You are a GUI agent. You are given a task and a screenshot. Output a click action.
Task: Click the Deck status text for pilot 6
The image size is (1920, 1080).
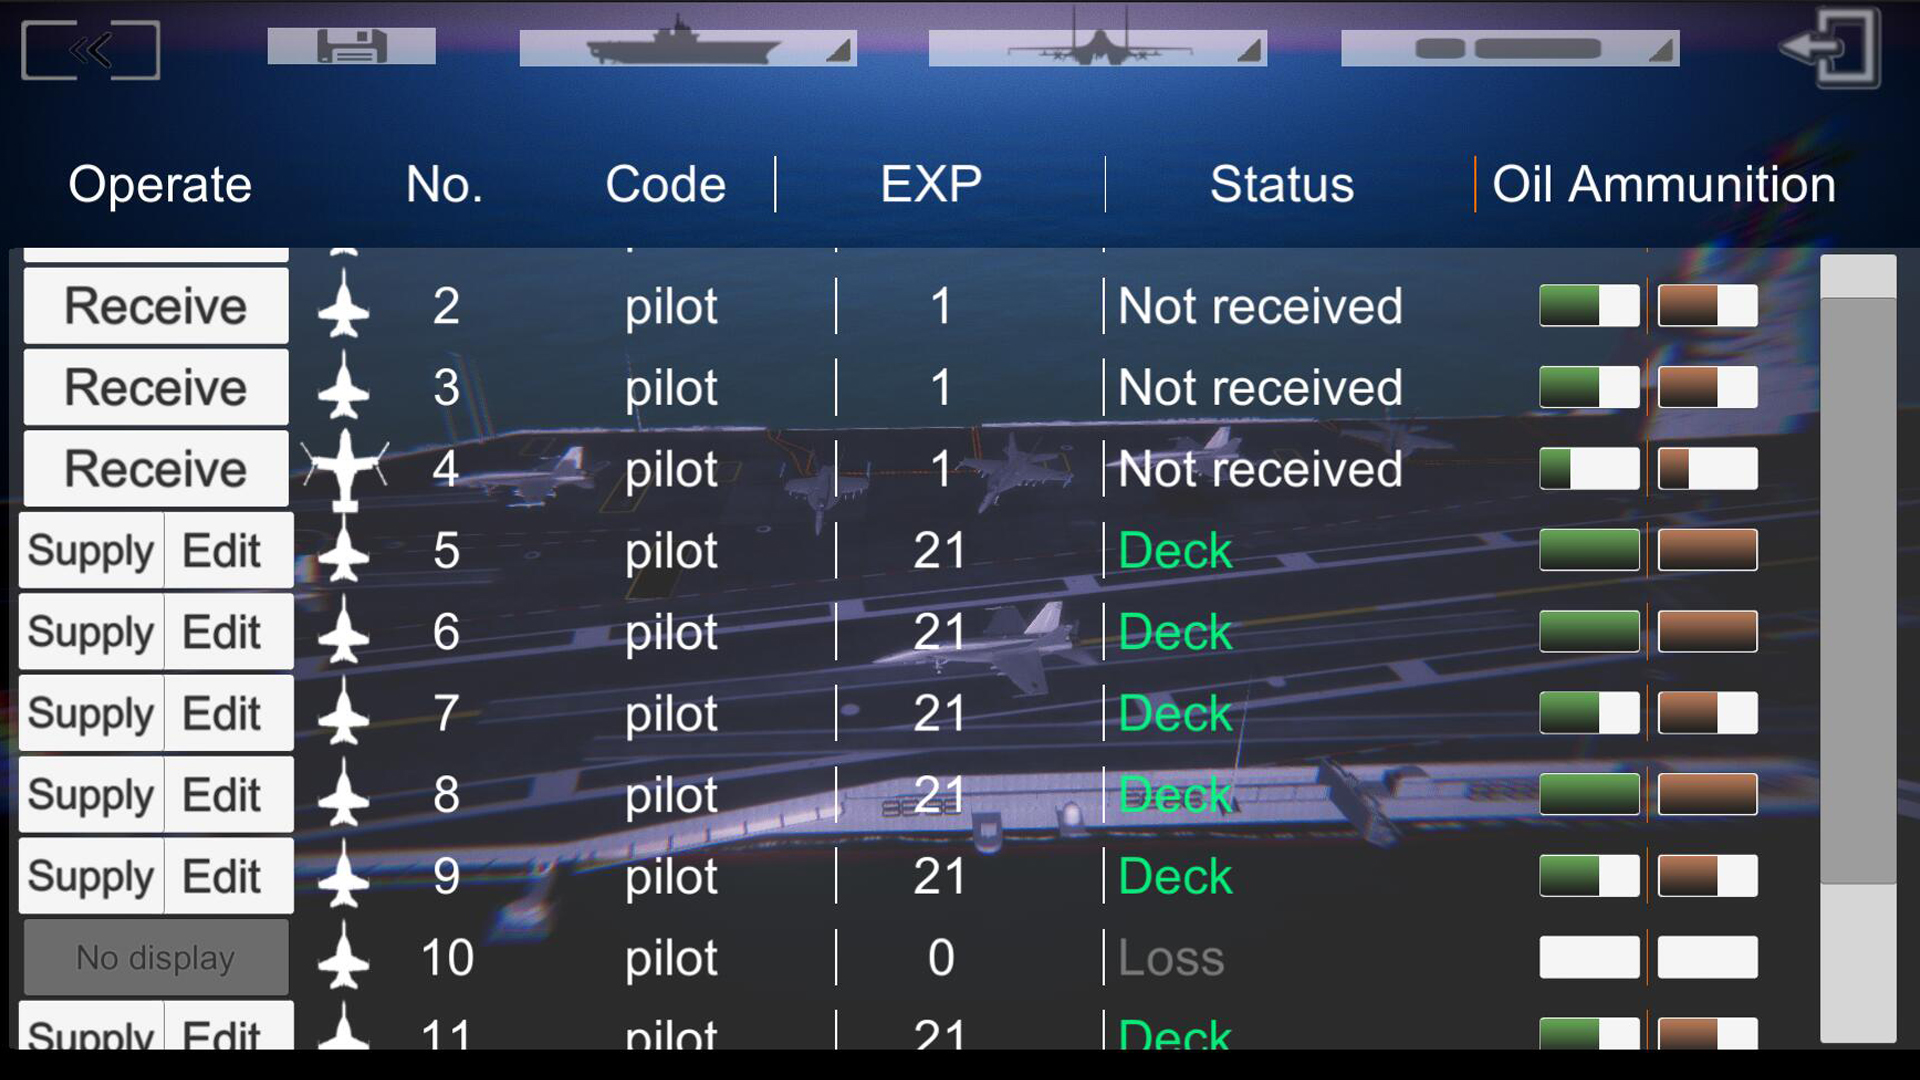pyautogui.click(x=1175, y=631)
